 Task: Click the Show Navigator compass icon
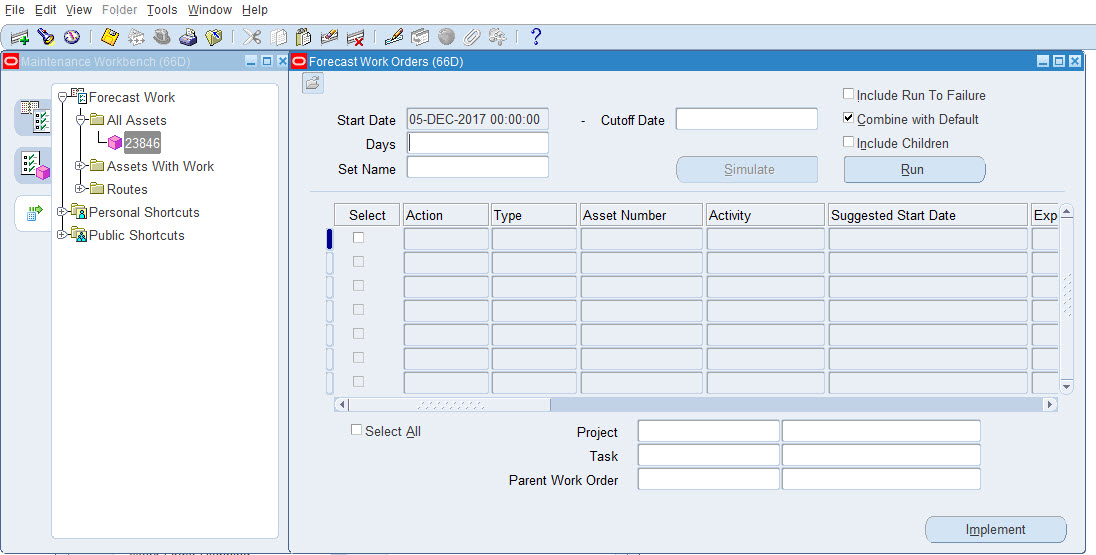coord(71,36)
